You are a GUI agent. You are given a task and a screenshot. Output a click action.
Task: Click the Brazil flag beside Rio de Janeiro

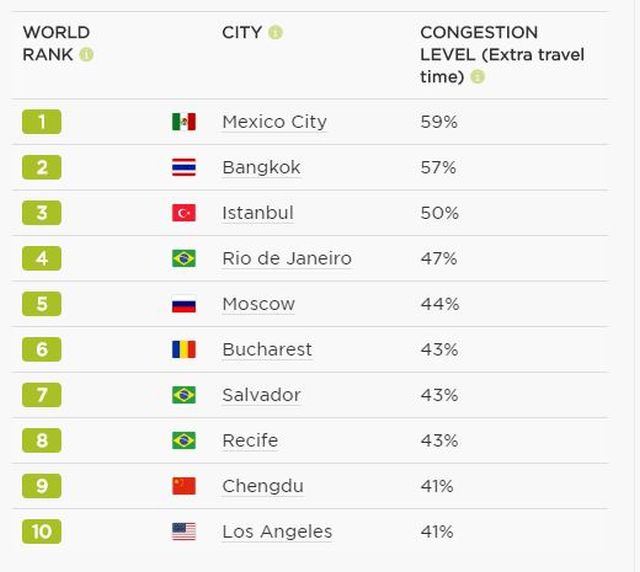[x=183, y=259]
